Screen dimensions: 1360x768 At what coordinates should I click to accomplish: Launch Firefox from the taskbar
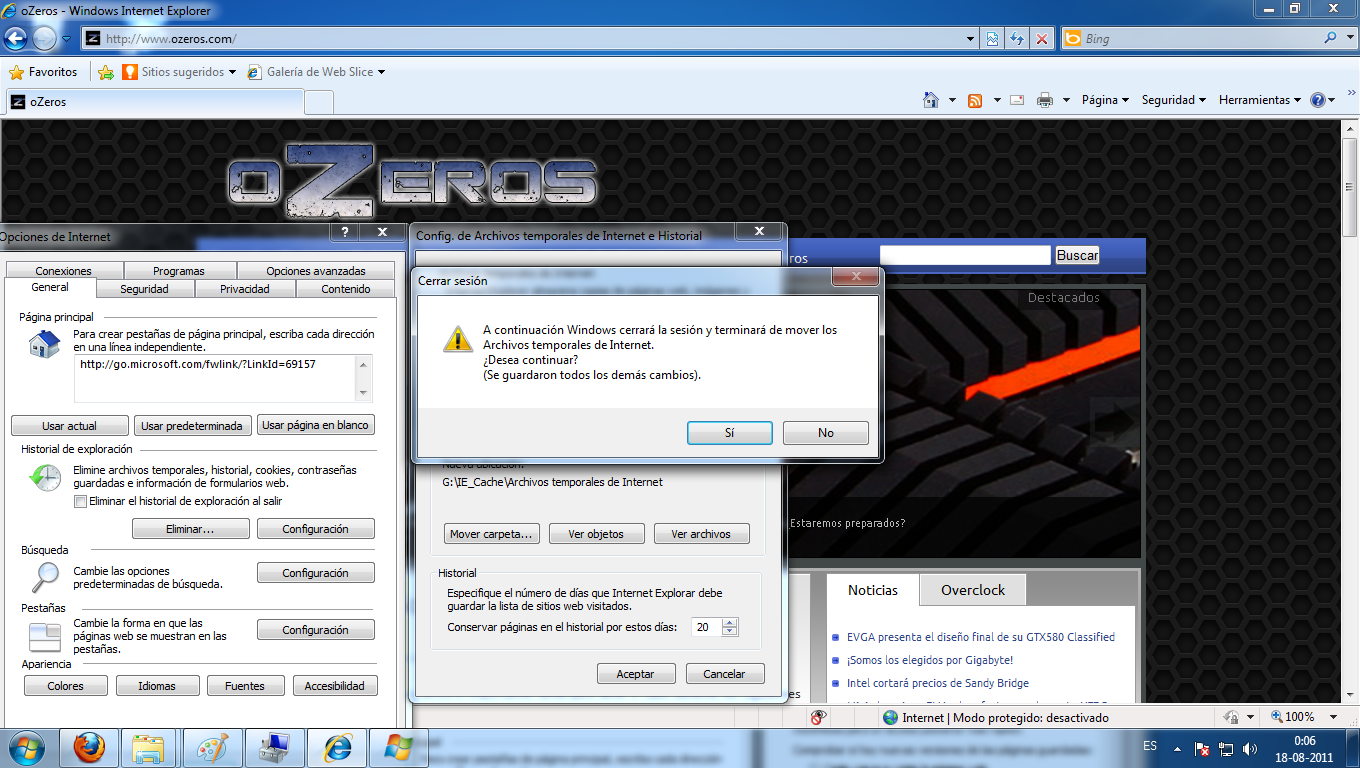89,748
